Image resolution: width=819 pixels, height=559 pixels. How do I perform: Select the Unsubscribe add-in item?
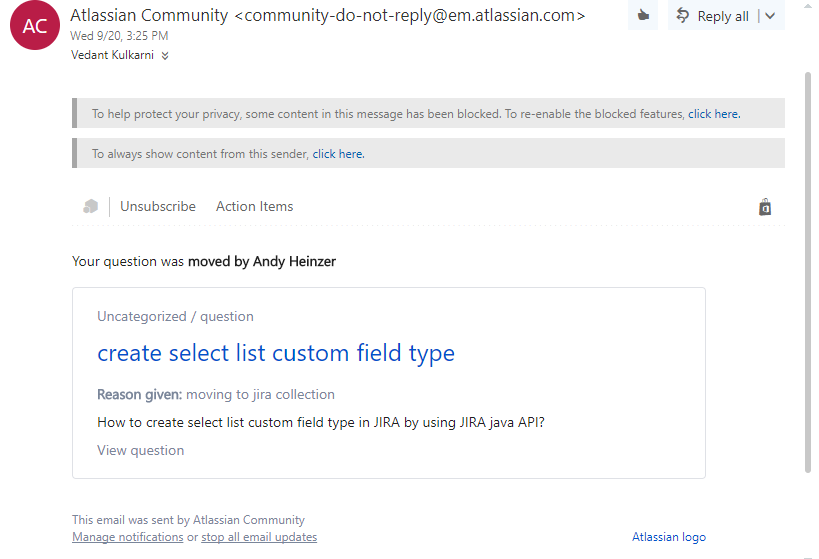point(158,206)
